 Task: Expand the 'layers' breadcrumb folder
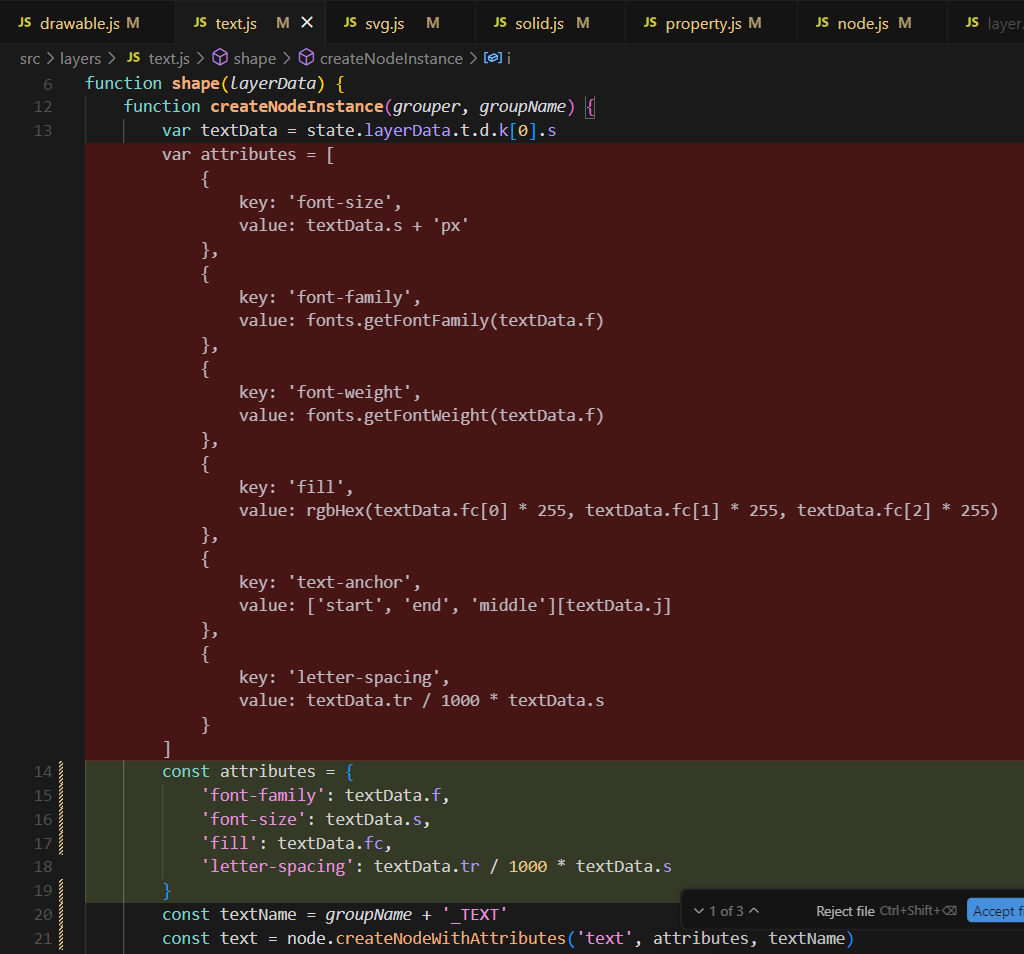[x=80, y=59]
